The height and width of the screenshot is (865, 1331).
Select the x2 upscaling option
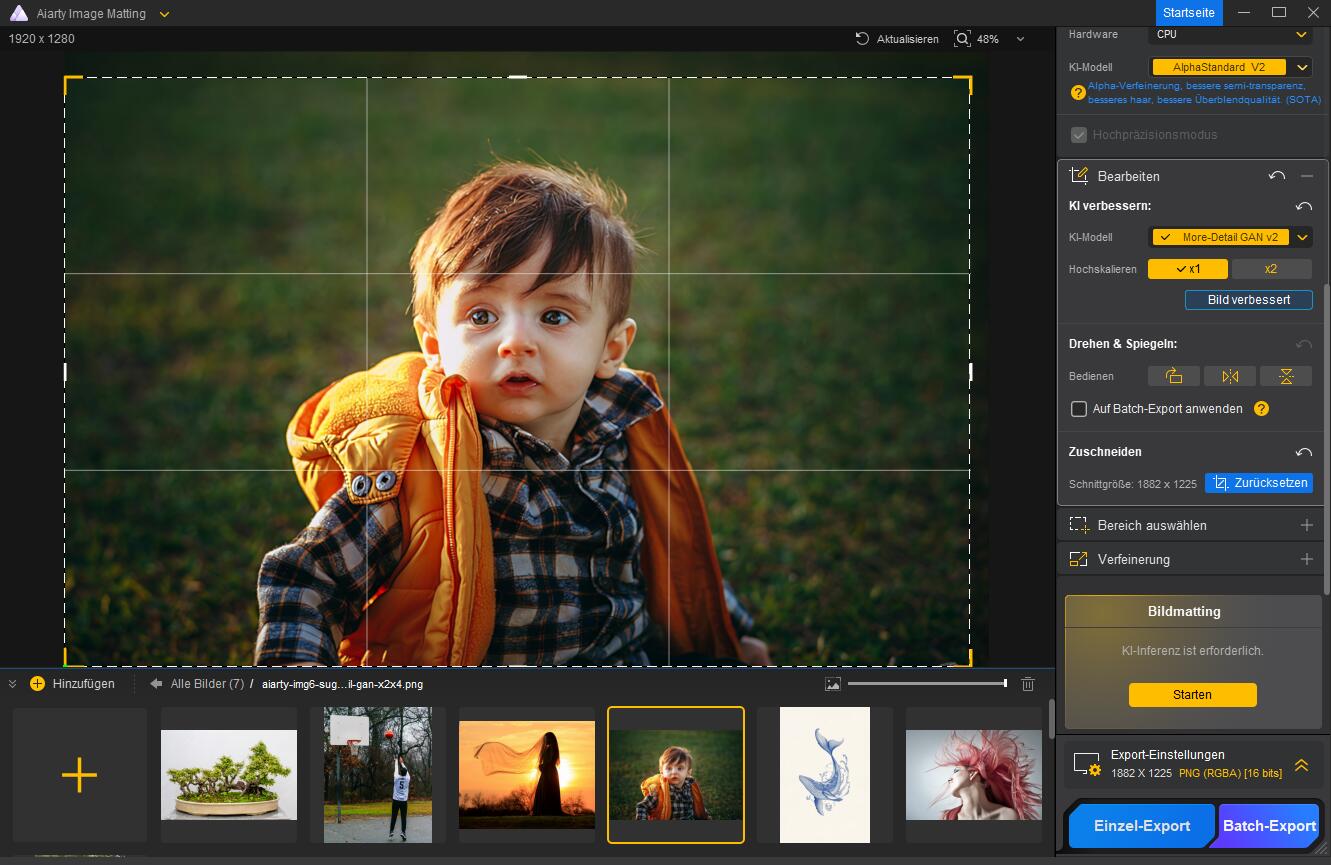click(1271, 269)
